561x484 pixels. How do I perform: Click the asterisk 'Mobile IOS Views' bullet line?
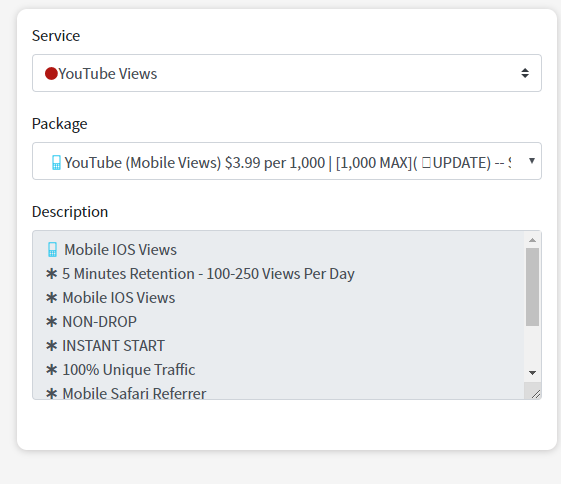pos(110,298)
